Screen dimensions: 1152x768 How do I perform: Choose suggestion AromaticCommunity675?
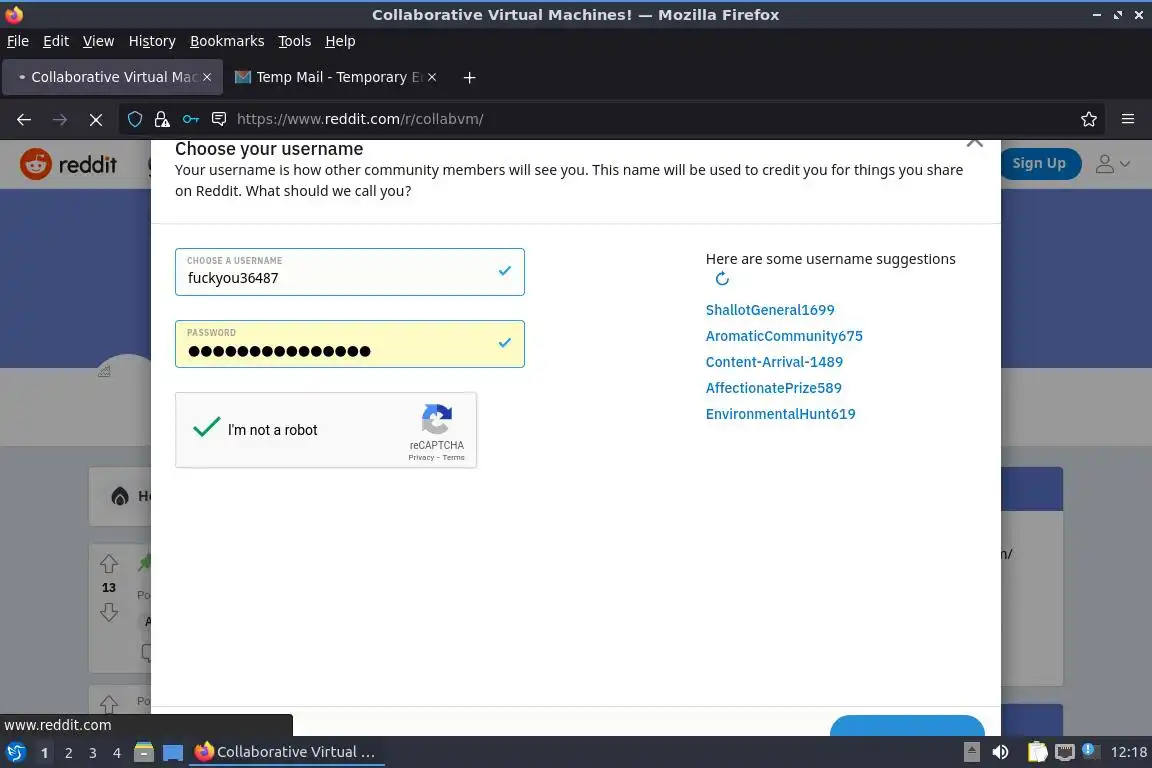(x=784, y=336)
